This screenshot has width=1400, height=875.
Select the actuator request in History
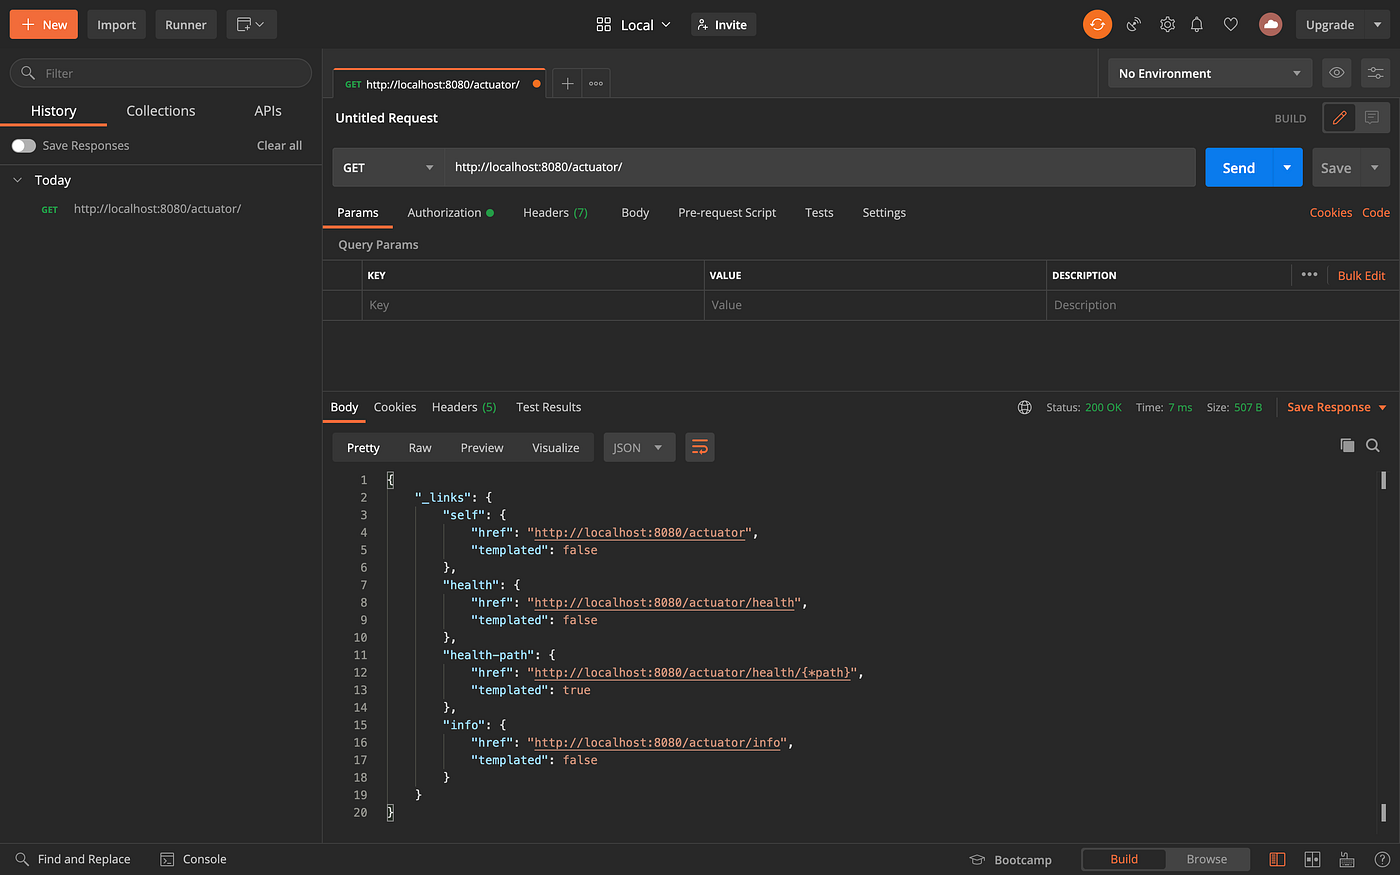157,208
